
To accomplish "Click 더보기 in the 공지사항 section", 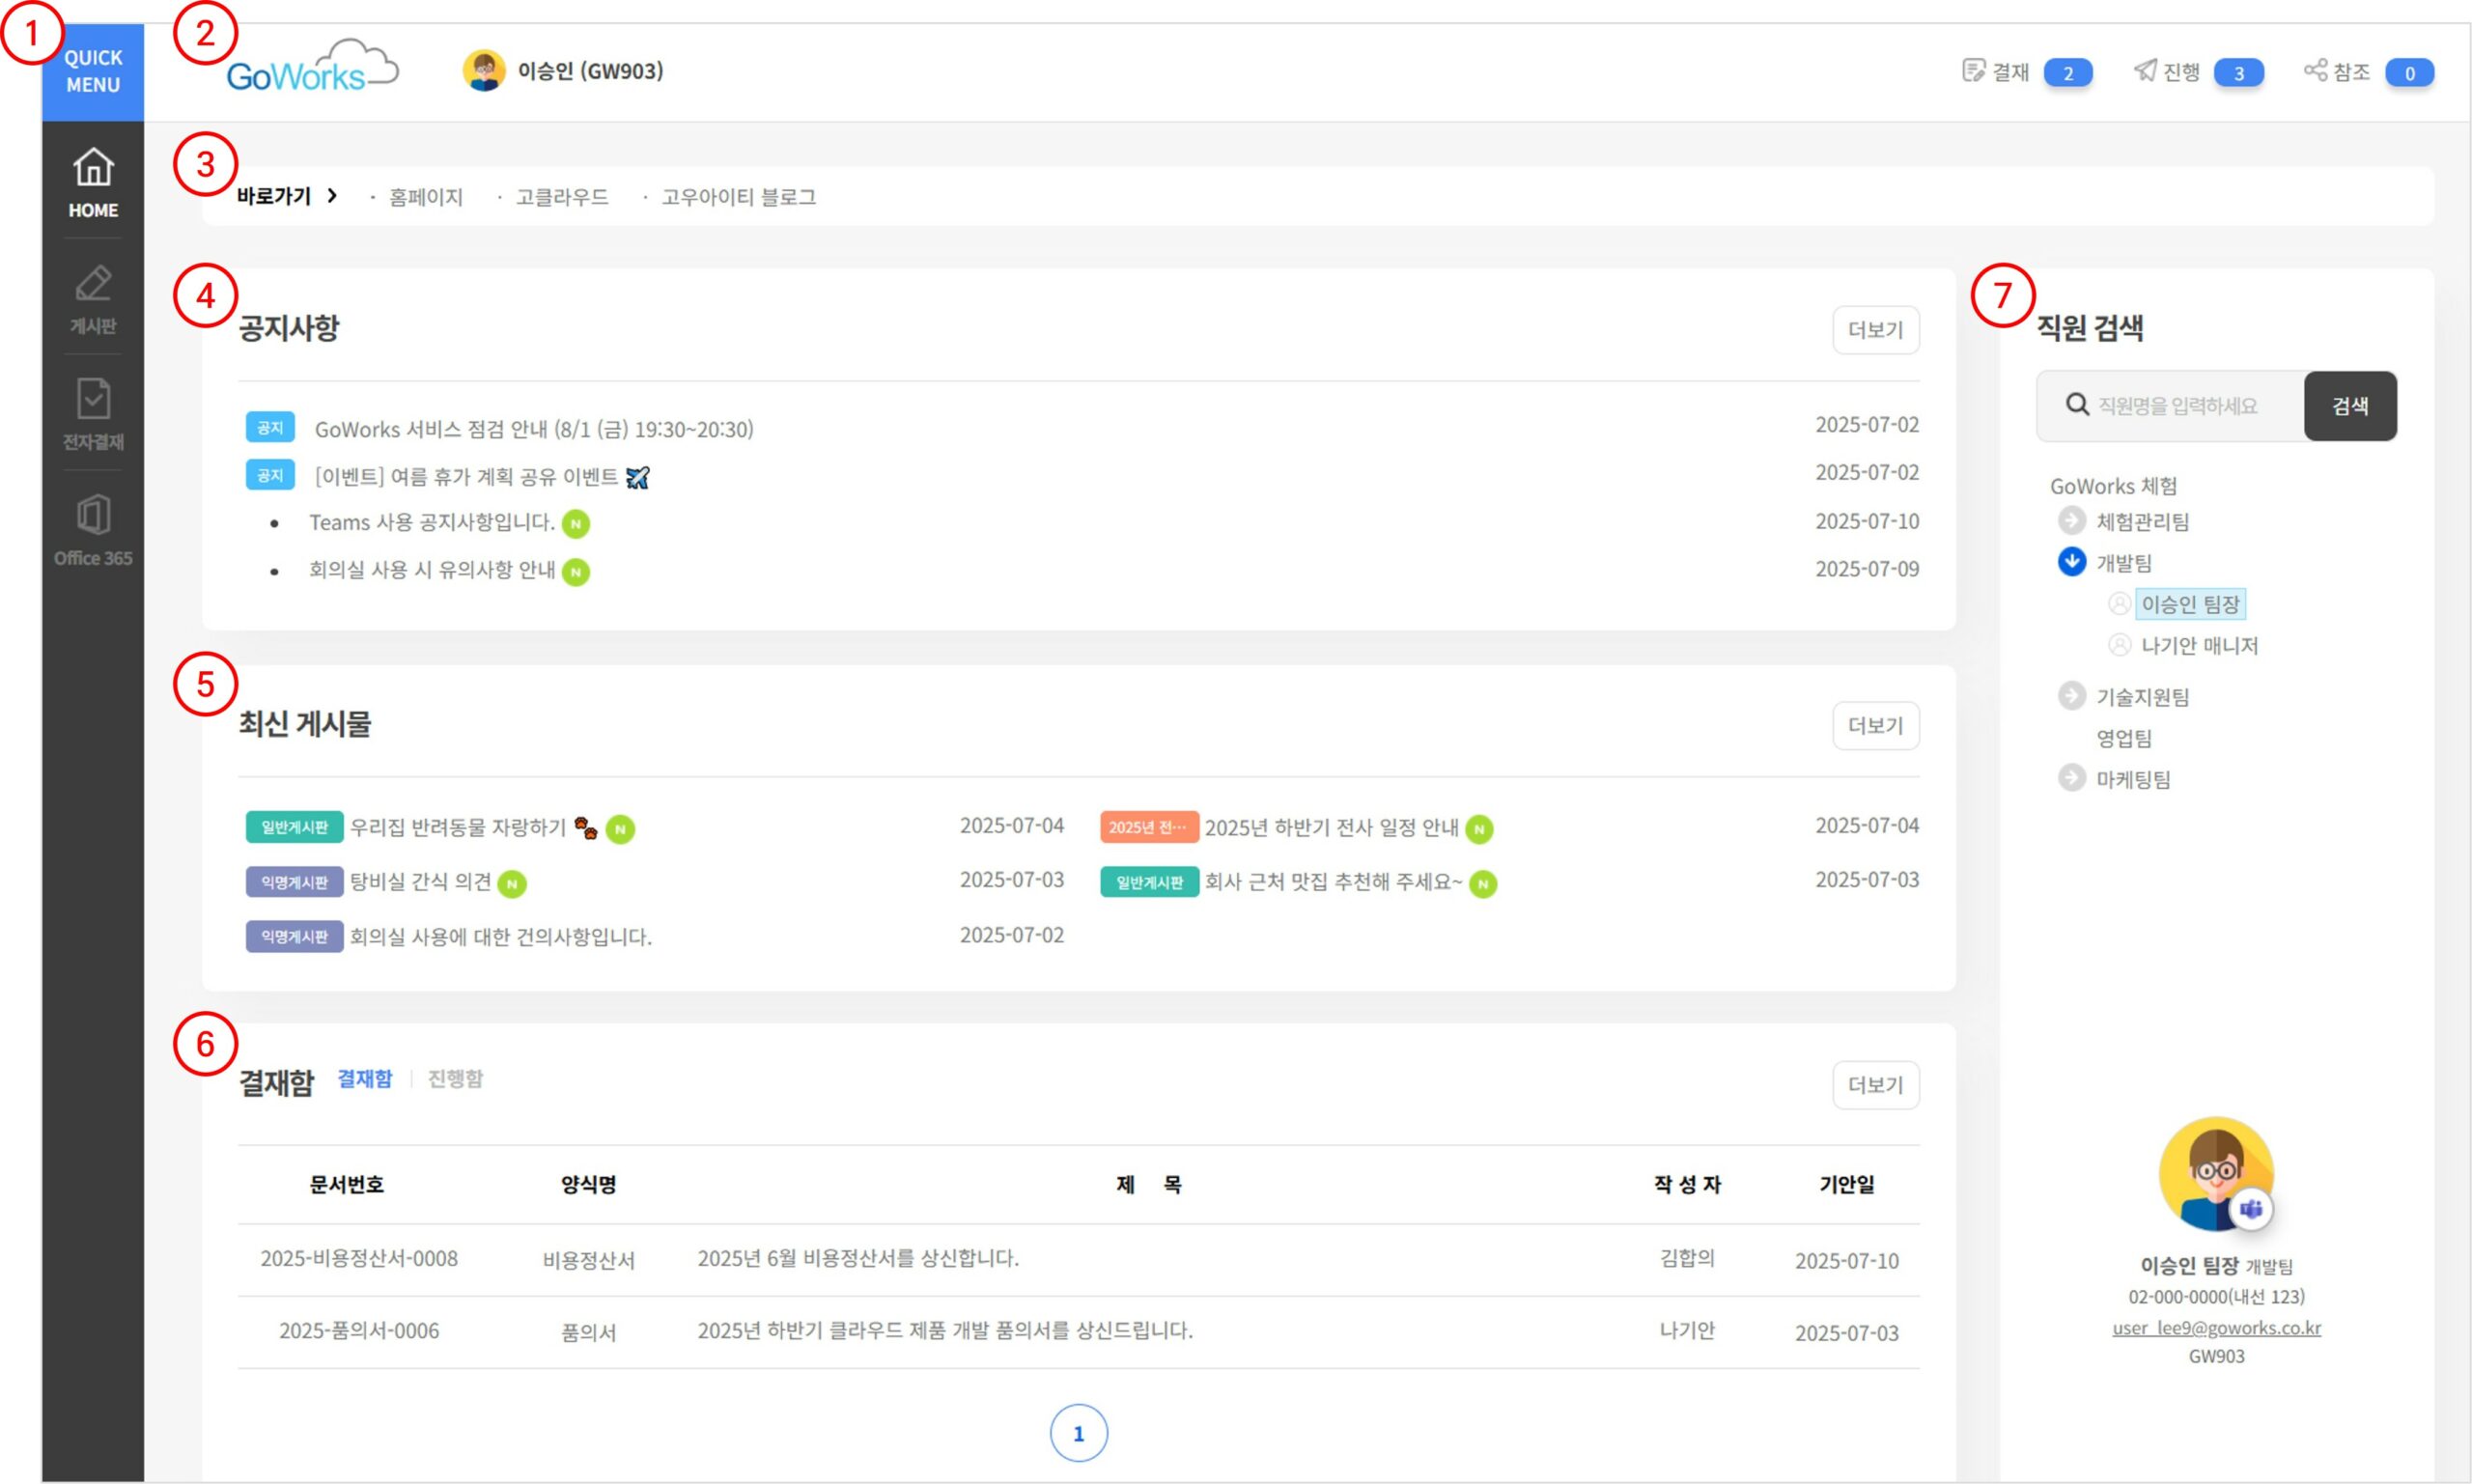I will pyautogui.click(x=1875, y=330).
